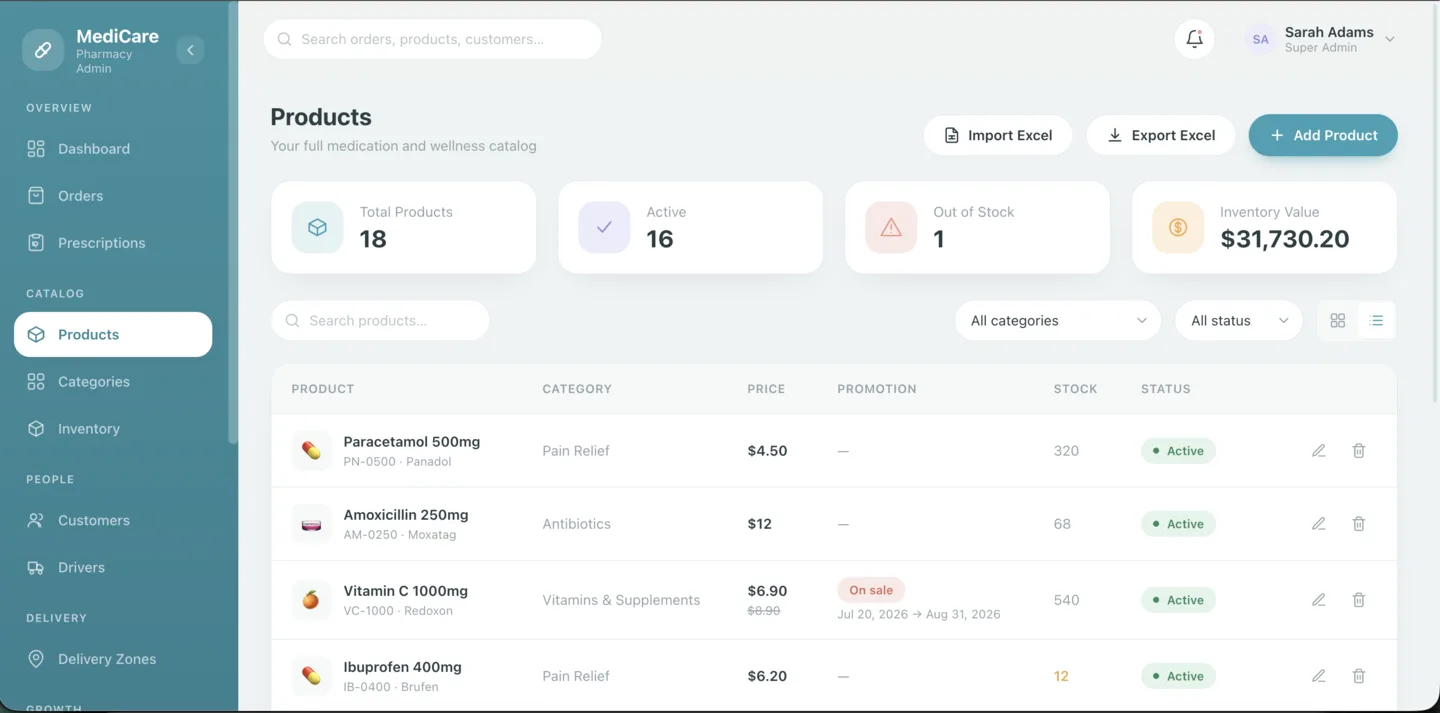Open the notifications bell
Viewport: 1440px width, 713px height.
1194,39
